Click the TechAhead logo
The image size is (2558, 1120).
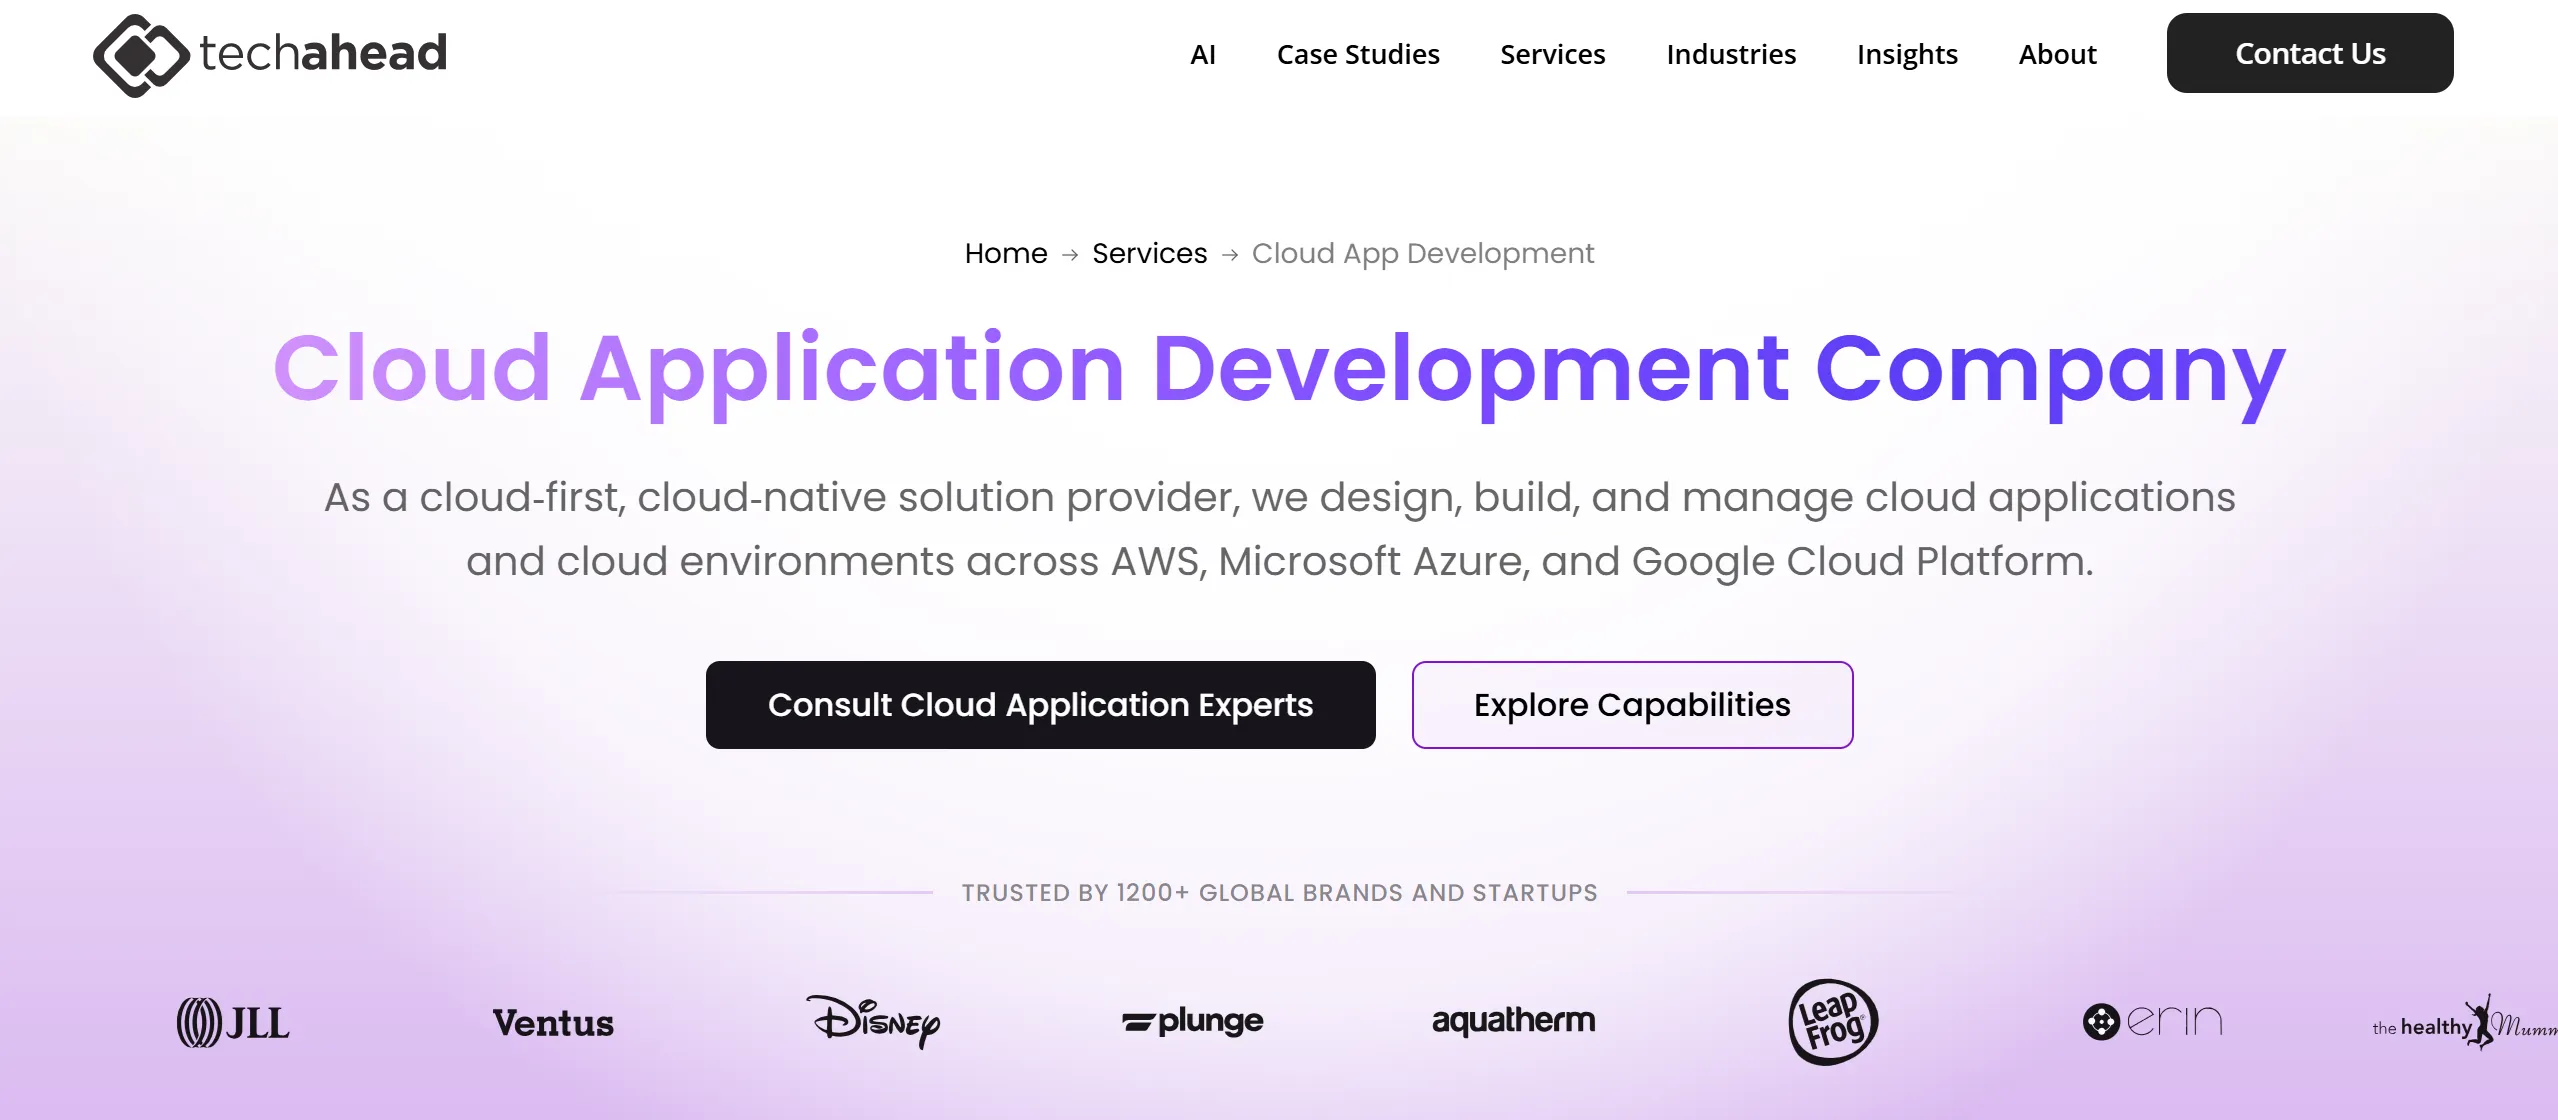(270, 54)
